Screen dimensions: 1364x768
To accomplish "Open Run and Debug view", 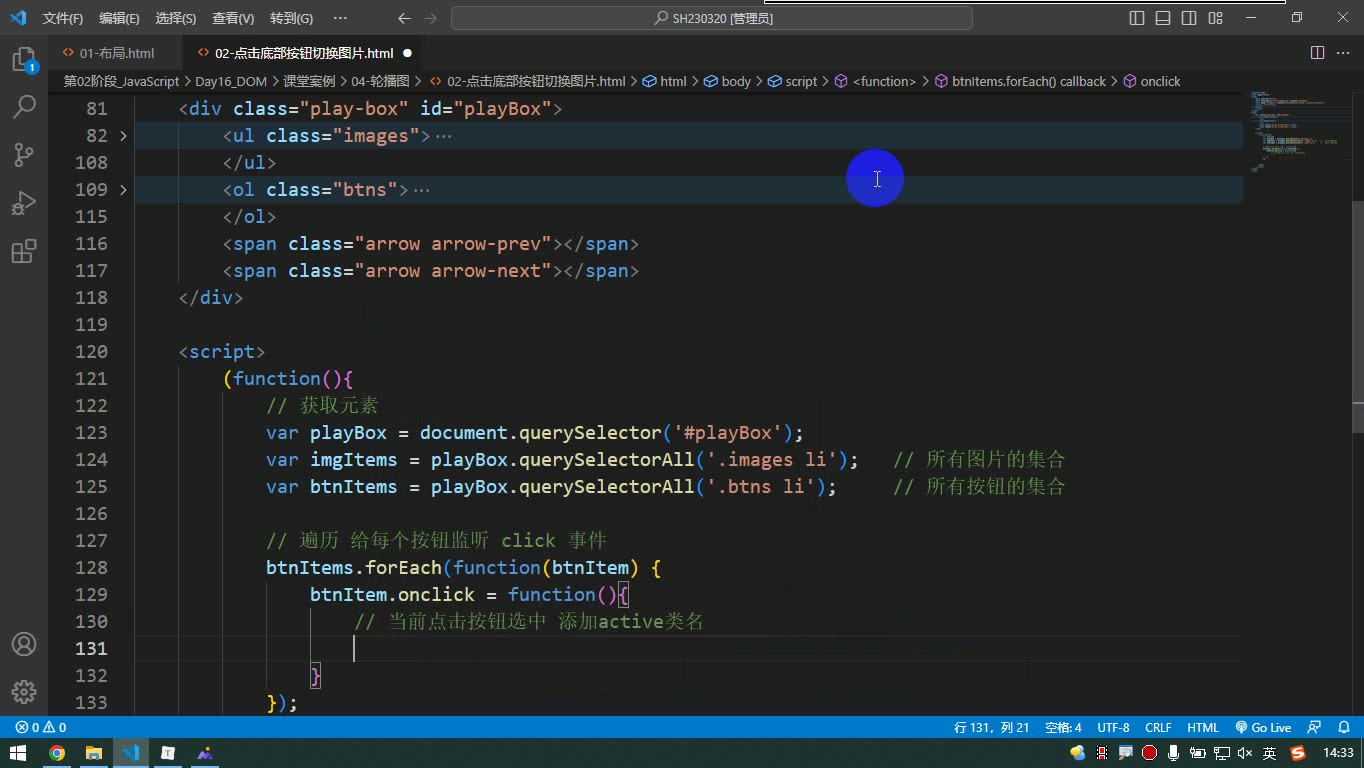I will 24,203.
